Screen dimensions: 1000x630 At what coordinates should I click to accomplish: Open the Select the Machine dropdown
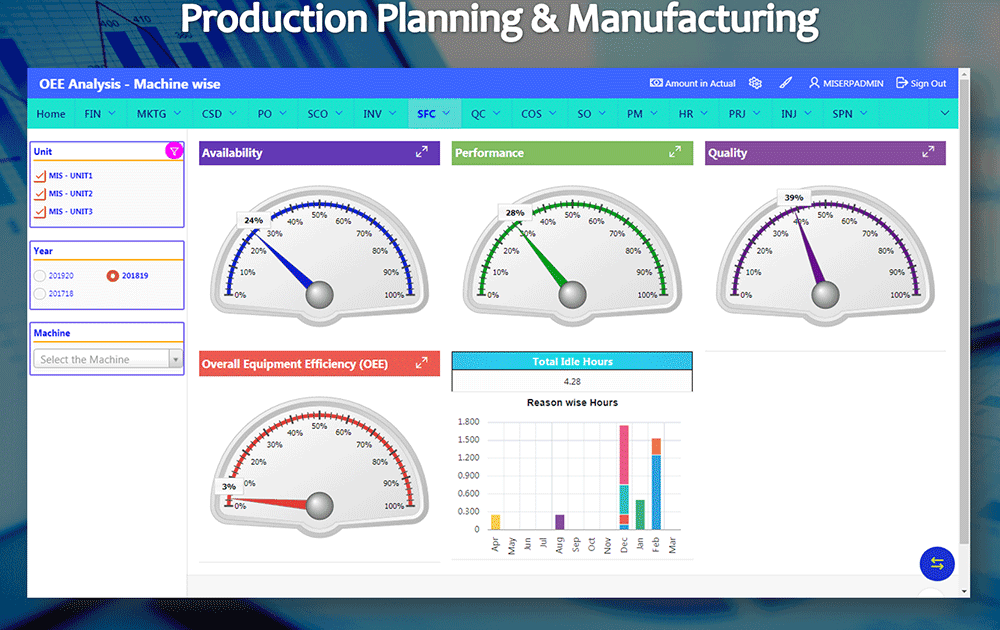tap(107, 359)
